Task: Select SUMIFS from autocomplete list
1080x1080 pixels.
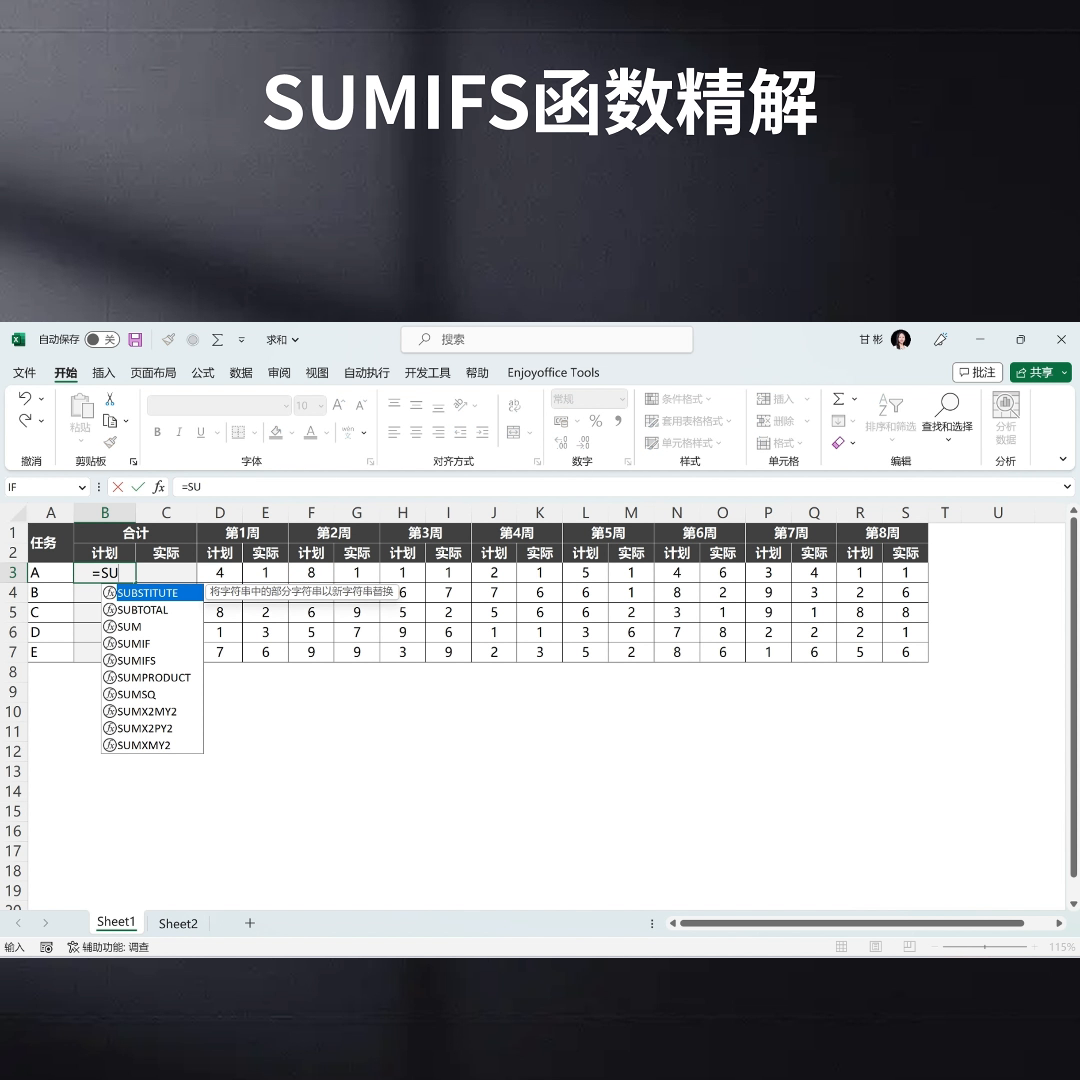Action: pos(152,661)
